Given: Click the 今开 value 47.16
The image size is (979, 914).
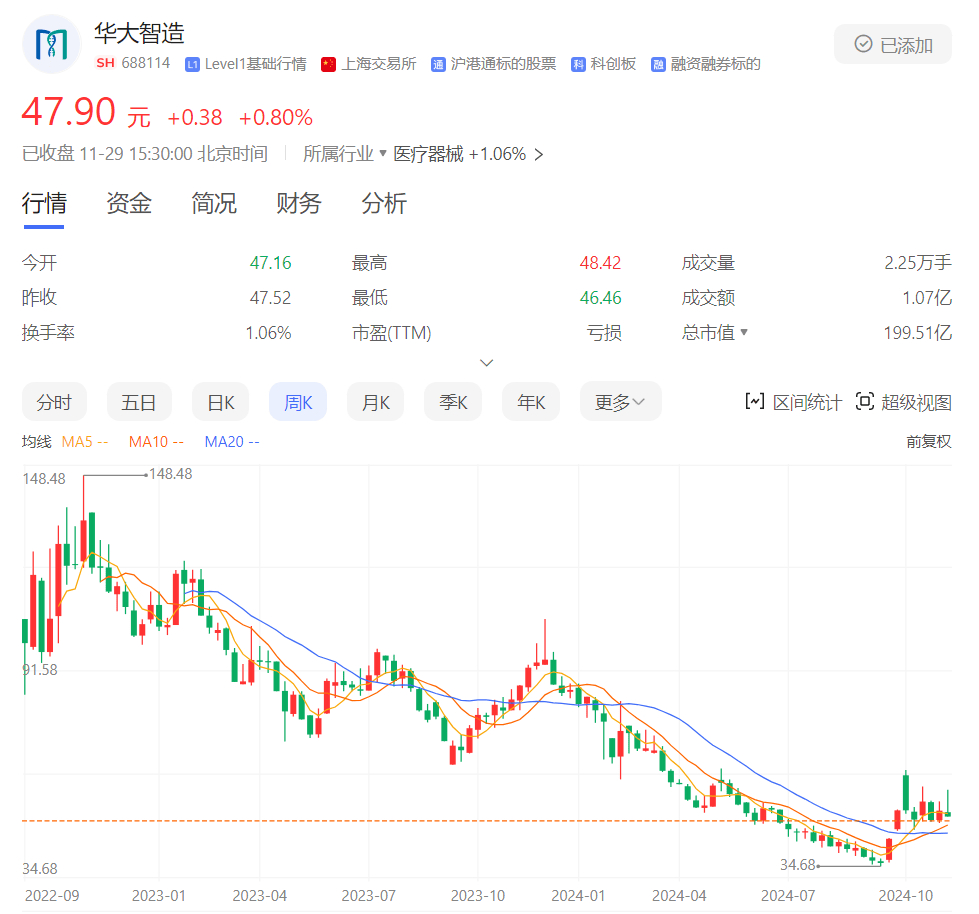Looking at the screenshot, I should click(270, 263).
